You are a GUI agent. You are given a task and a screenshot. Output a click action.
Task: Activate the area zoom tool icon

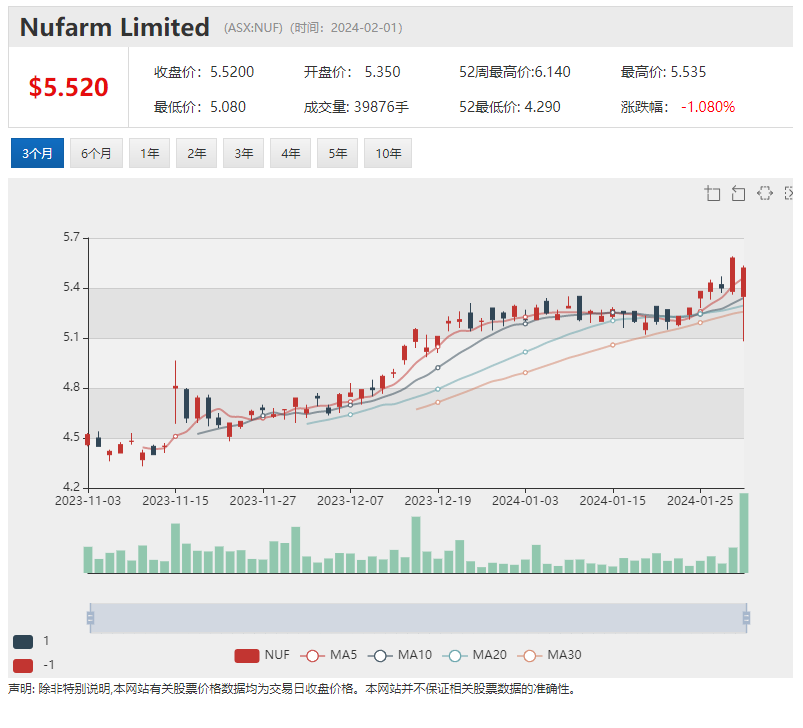712,194
